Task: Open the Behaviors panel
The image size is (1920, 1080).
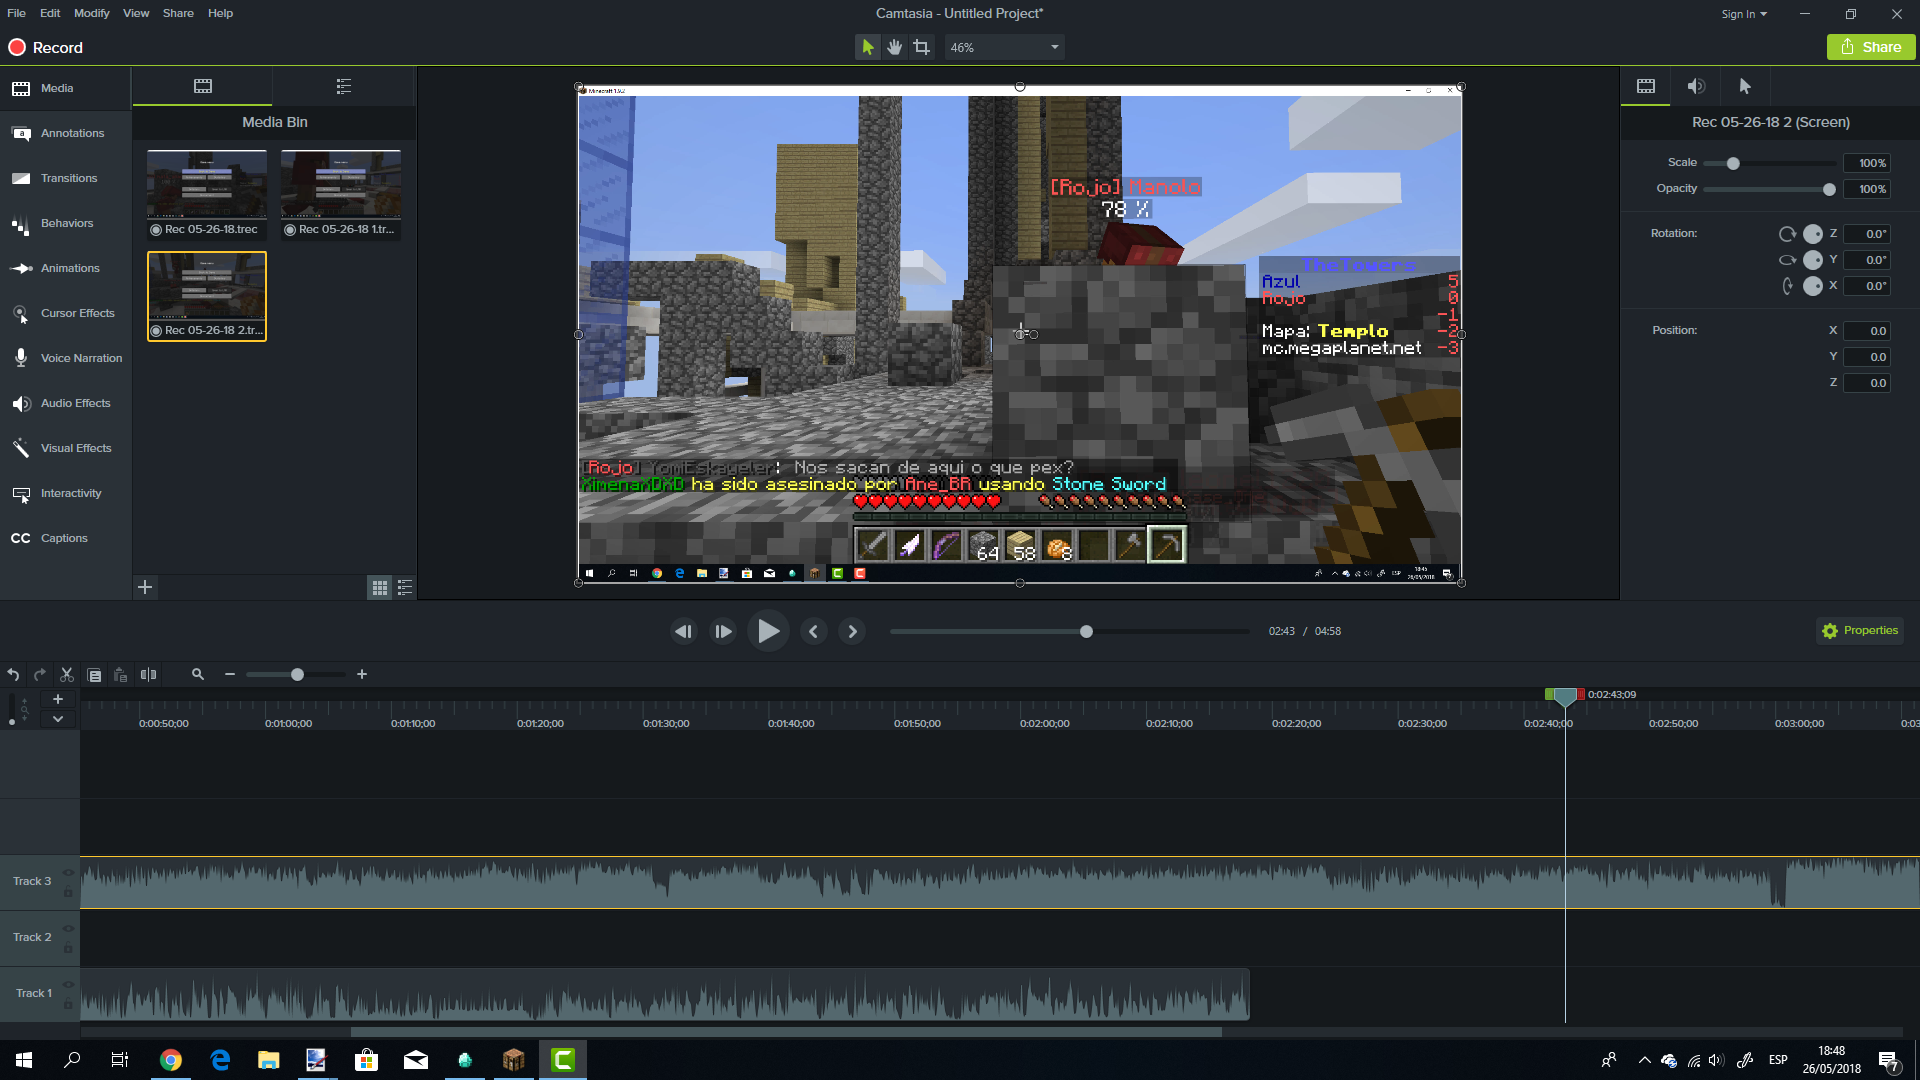Action: pos(65,223)
